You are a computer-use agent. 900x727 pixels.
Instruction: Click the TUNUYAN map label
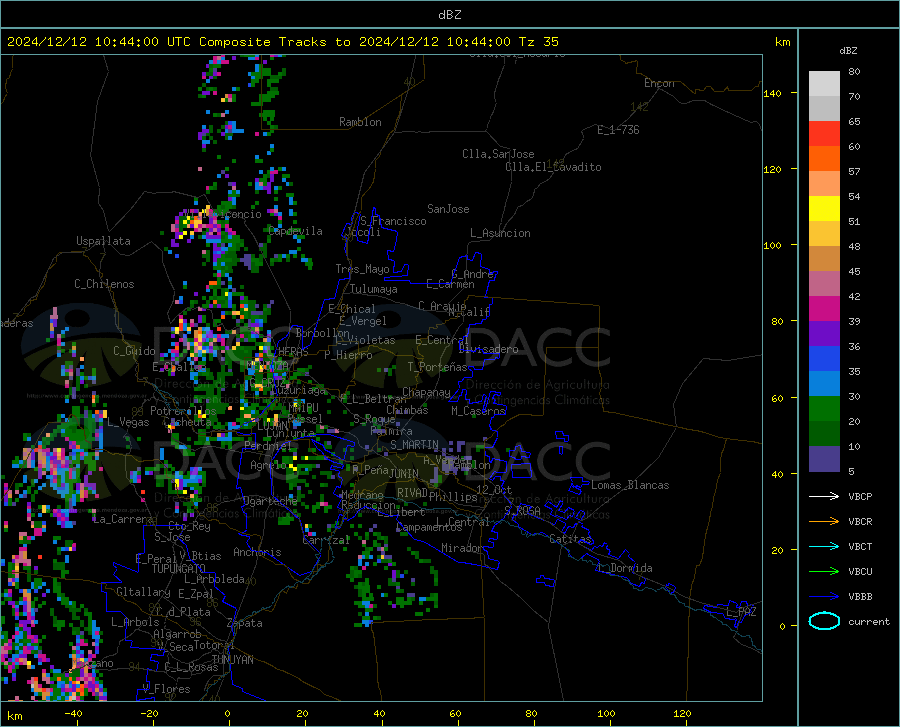[232, 660]
